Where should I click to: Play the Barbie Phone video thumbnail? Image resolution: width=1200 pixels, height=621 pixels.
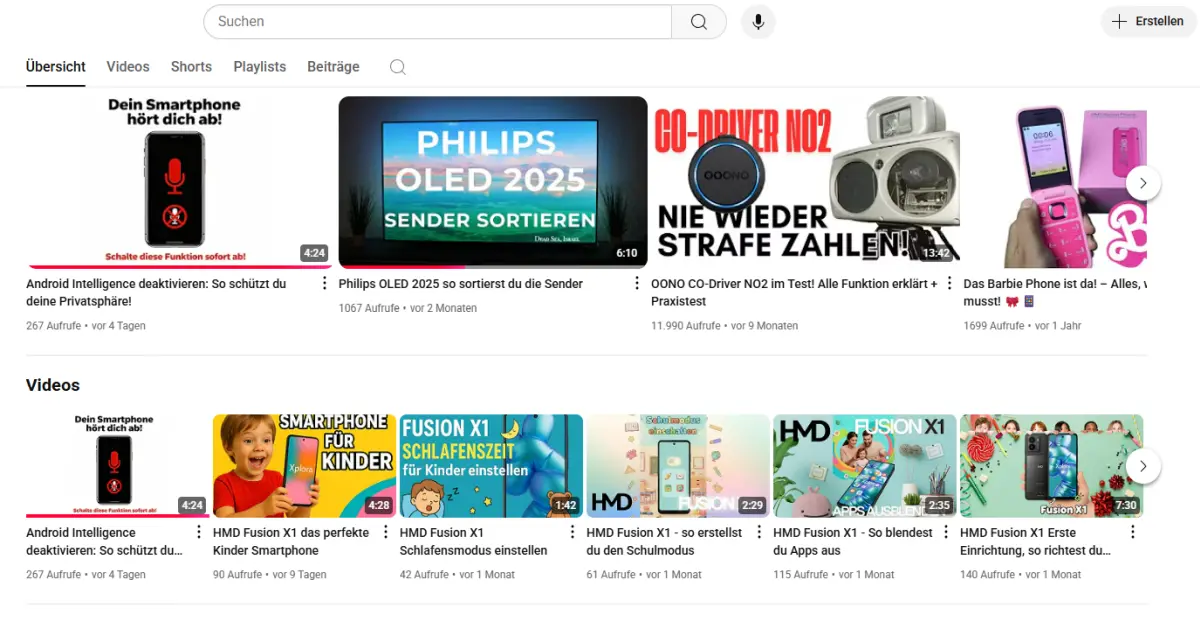[x=1055, y=182]
